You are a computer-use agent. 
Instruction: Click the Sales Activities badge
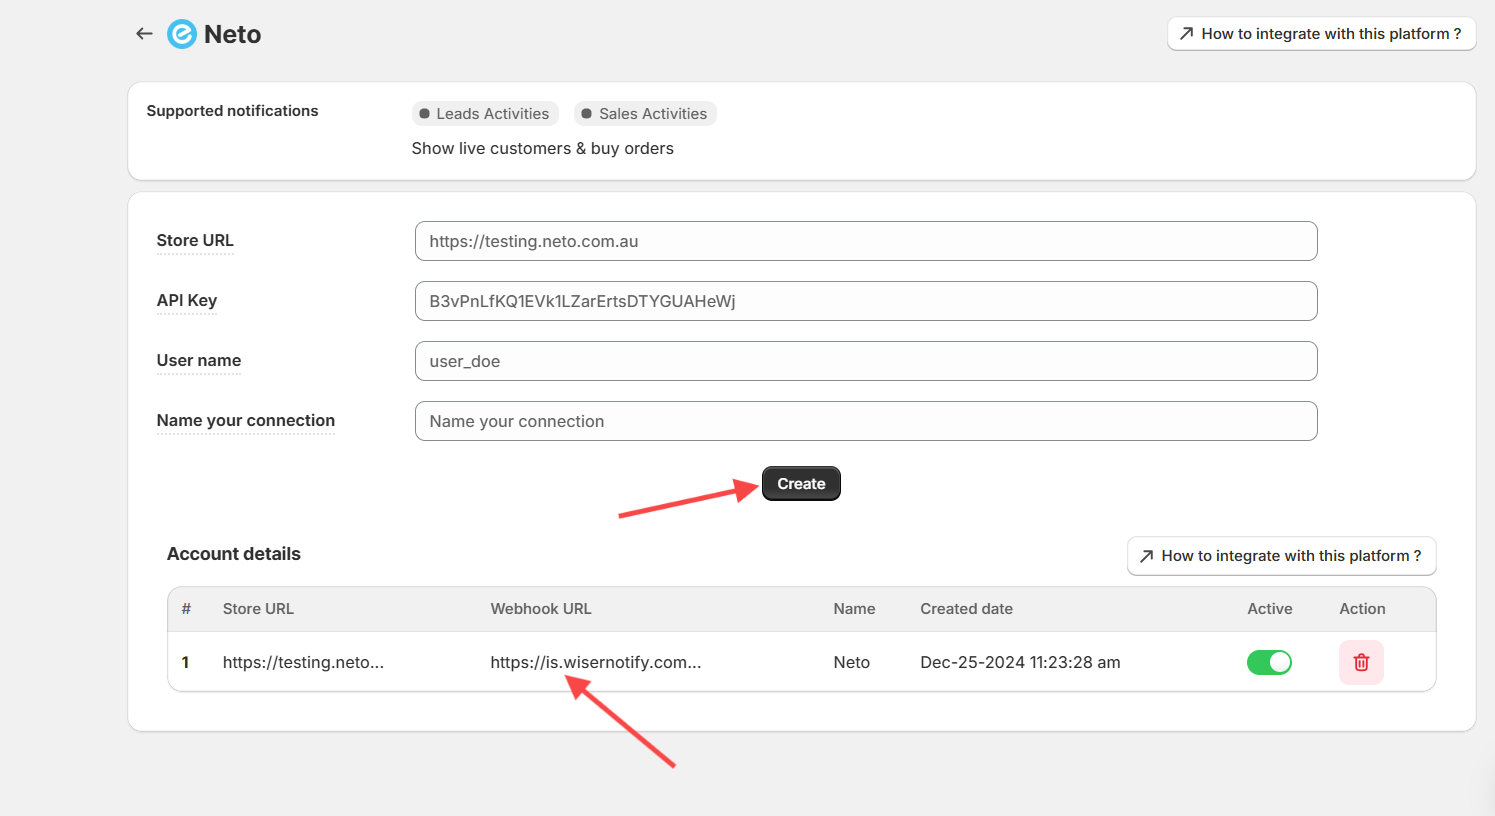pos(645,114)
